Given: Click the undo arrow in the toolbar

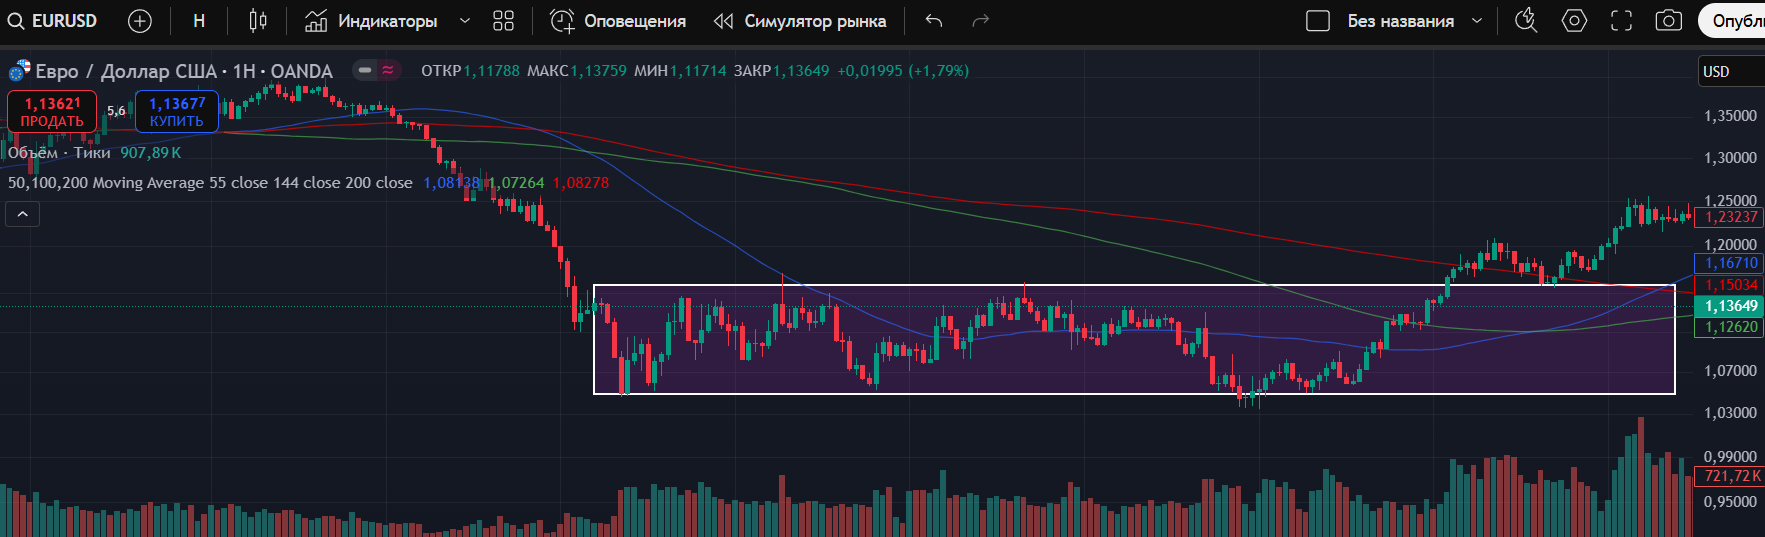Looking at the screenshot, I should click(933, 21).
